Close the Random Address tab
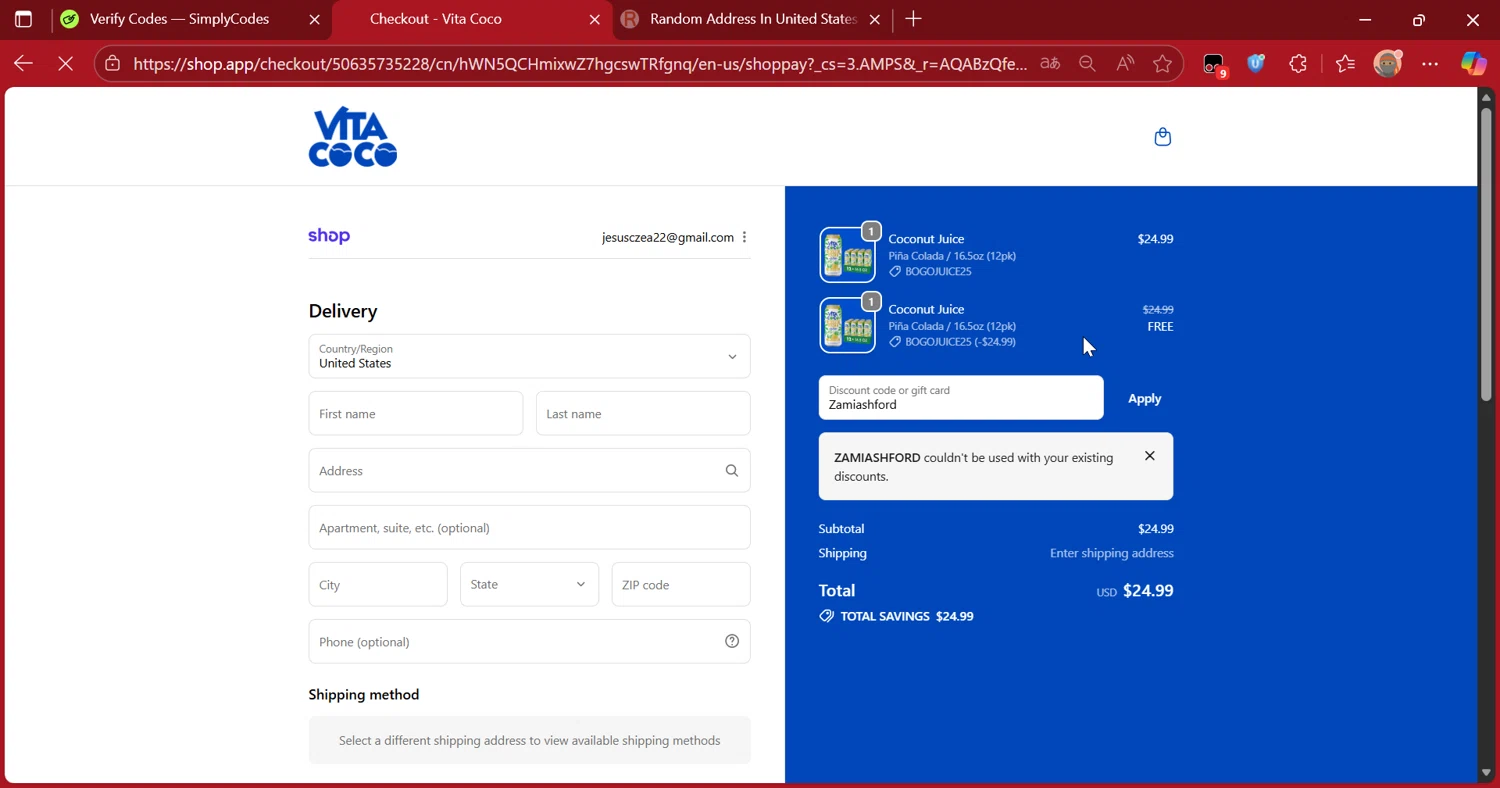This screenshot has height=788, width=1500. (x=875, y=19)
